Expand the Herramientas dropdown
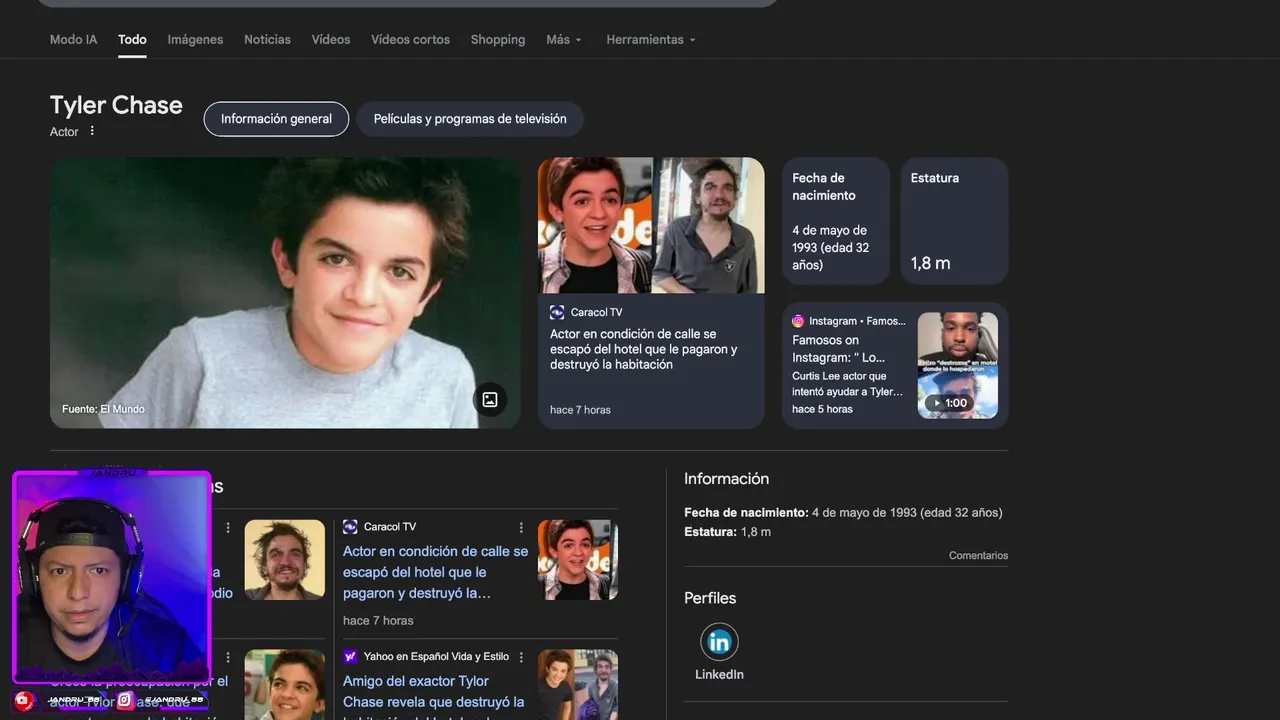 click(651, 39)
